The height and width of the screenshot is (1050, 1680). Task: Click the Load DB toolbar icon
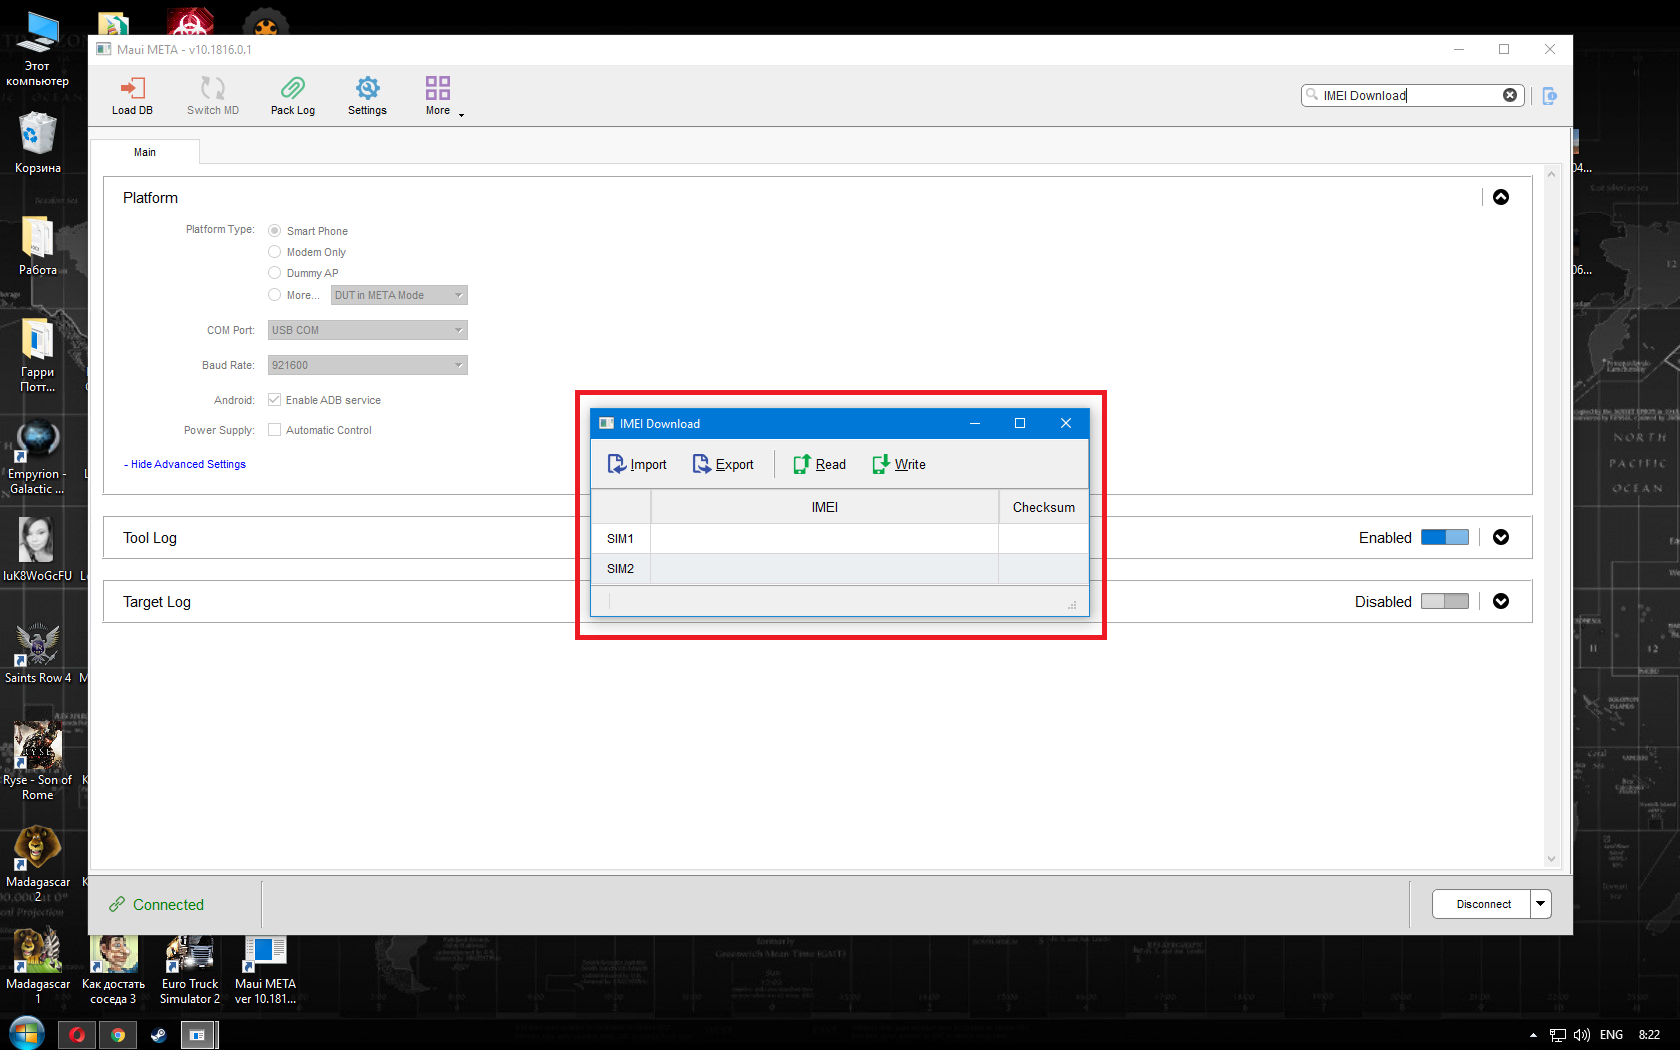click(132, 96)
